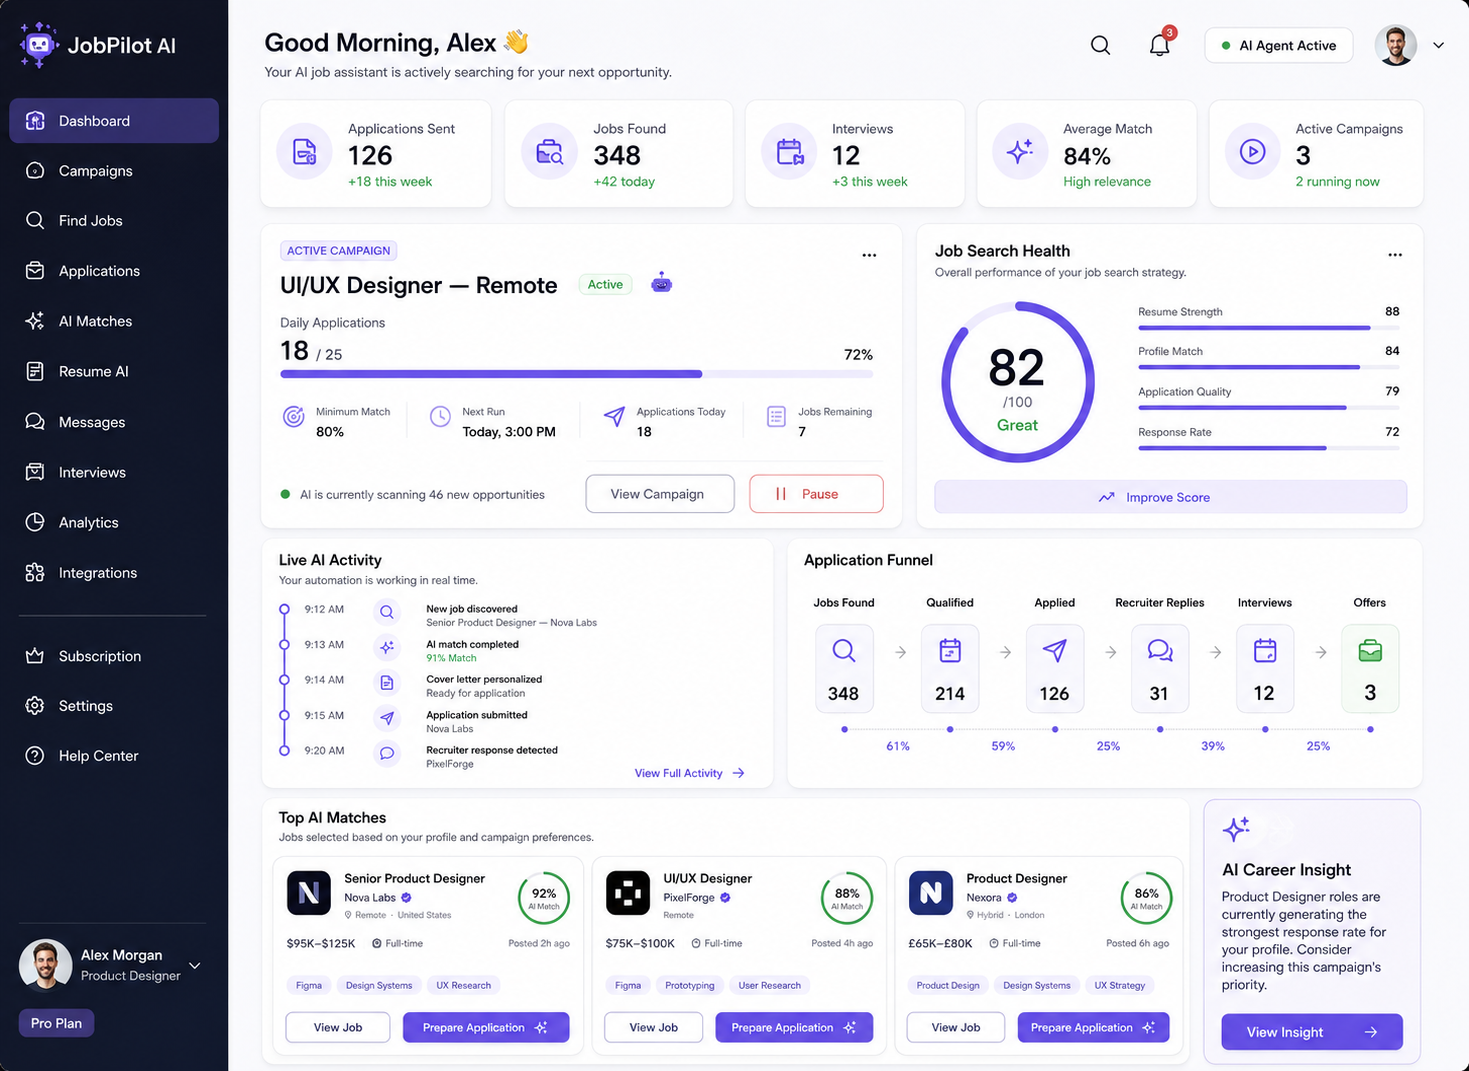Click the JobPilot AI robot logo
The height and width of the screenshot is (1071, 1469).
[39, 45]
